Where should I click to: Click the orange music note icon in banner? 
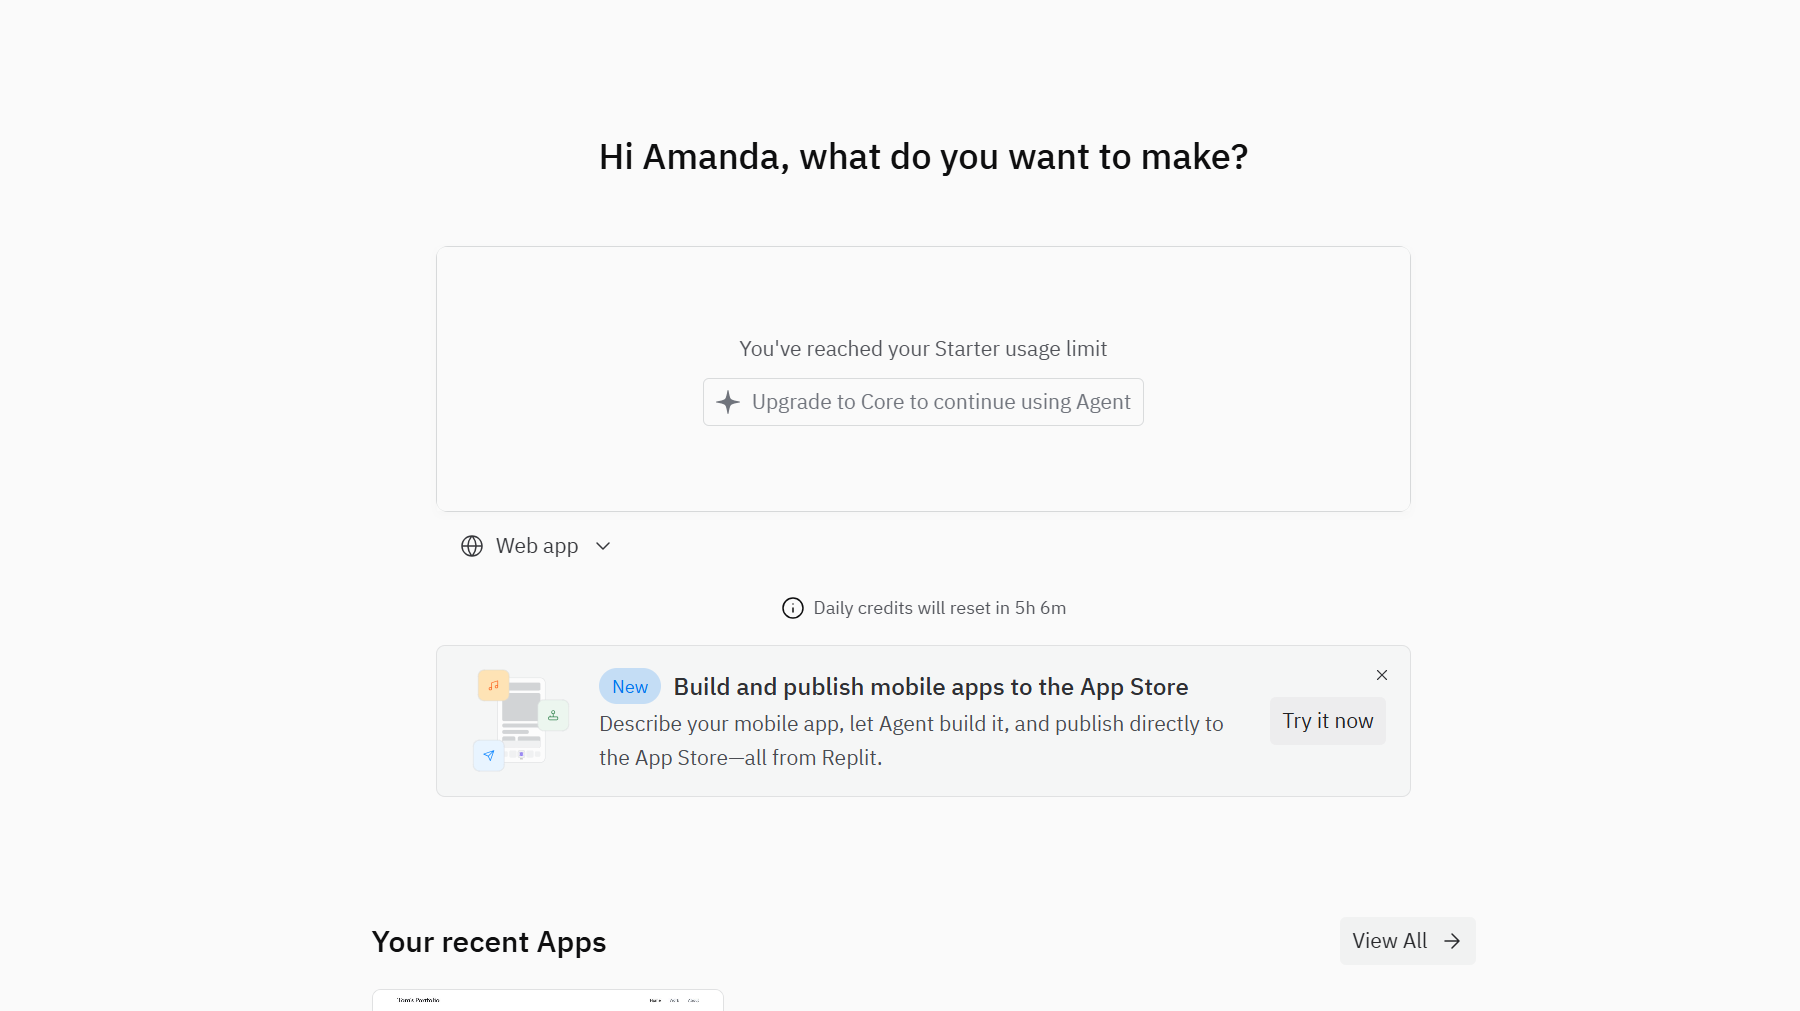click(493, 685)
